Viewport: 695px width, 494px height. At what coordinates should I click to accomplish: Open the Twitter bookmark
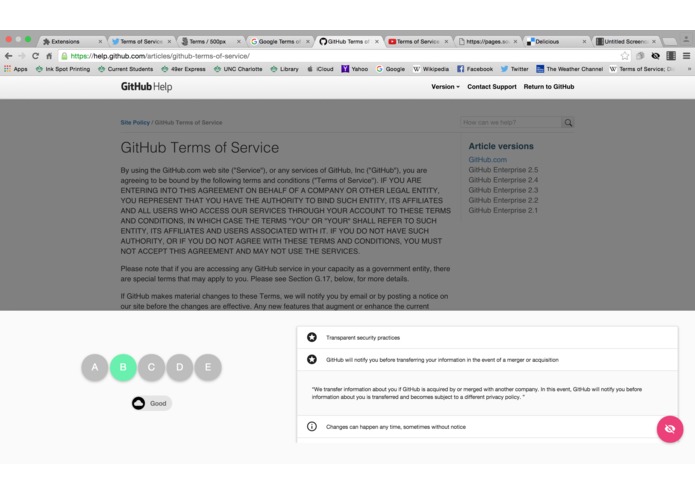pyautogui.click(x=515, y=69)
